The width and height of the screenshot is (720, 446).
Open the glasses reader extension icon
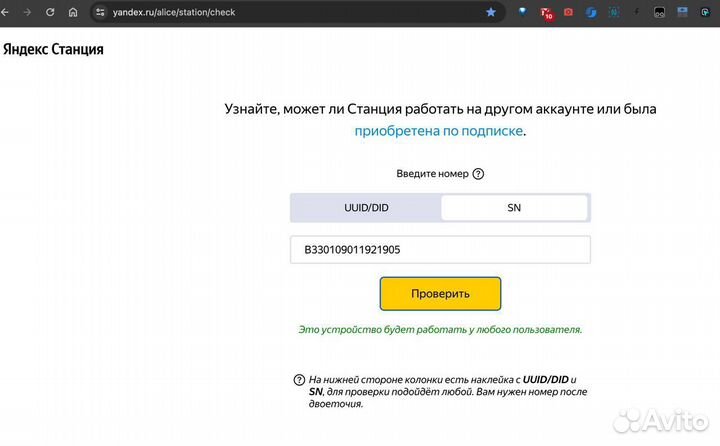659,12
